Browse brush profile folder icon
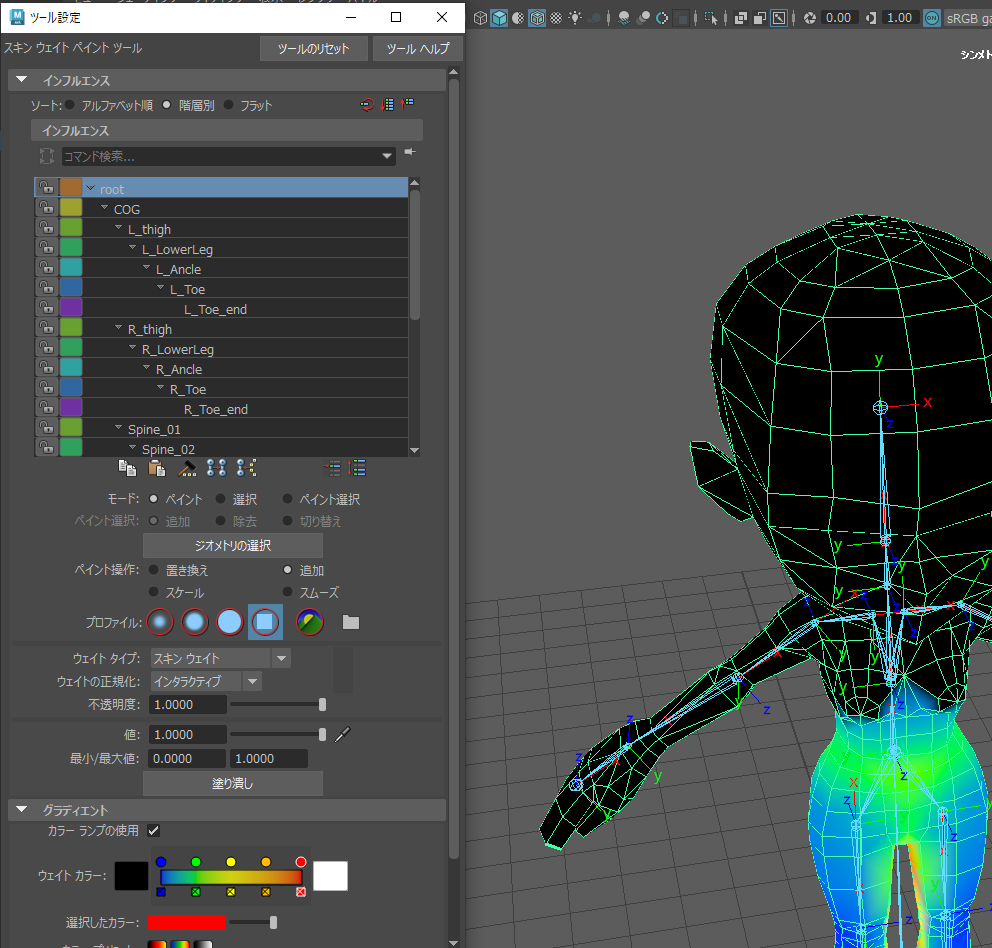Screen dimensions: 992x948 click(x=350, y=622)
